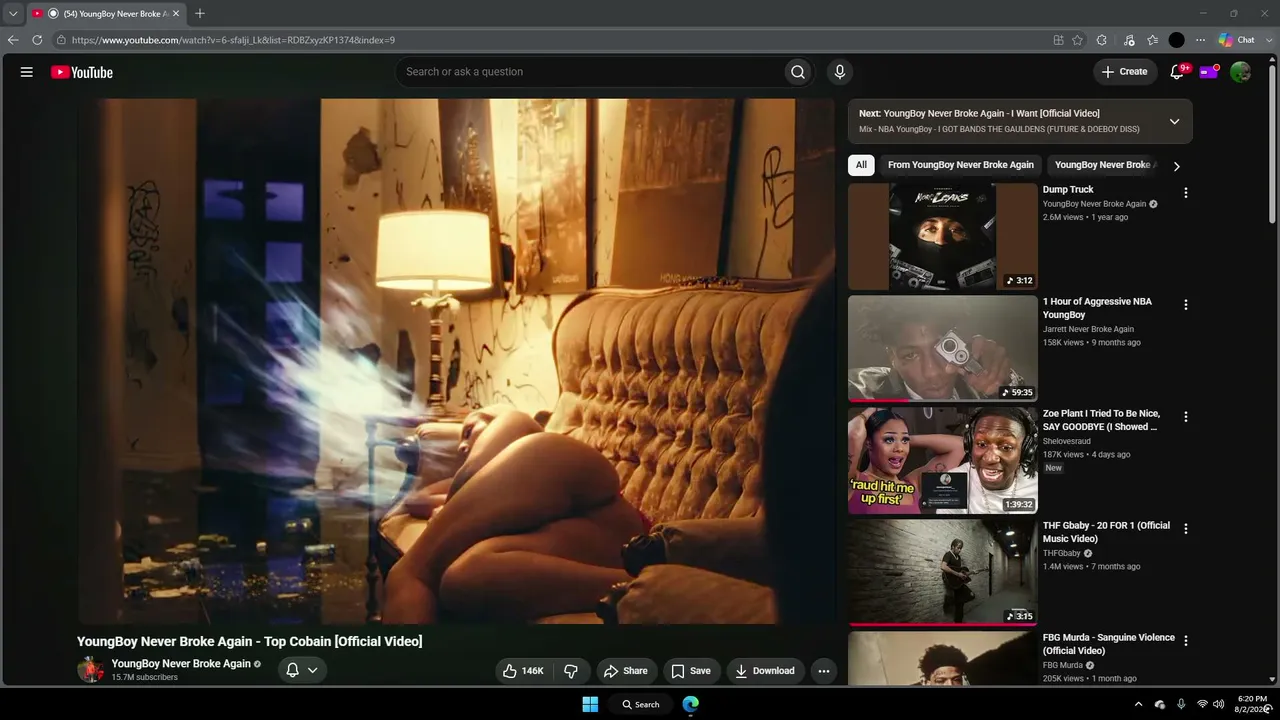This screenshot has width=1280, height=720.
Task: Start voice search with the microphone
Action: tap(839, 72)
